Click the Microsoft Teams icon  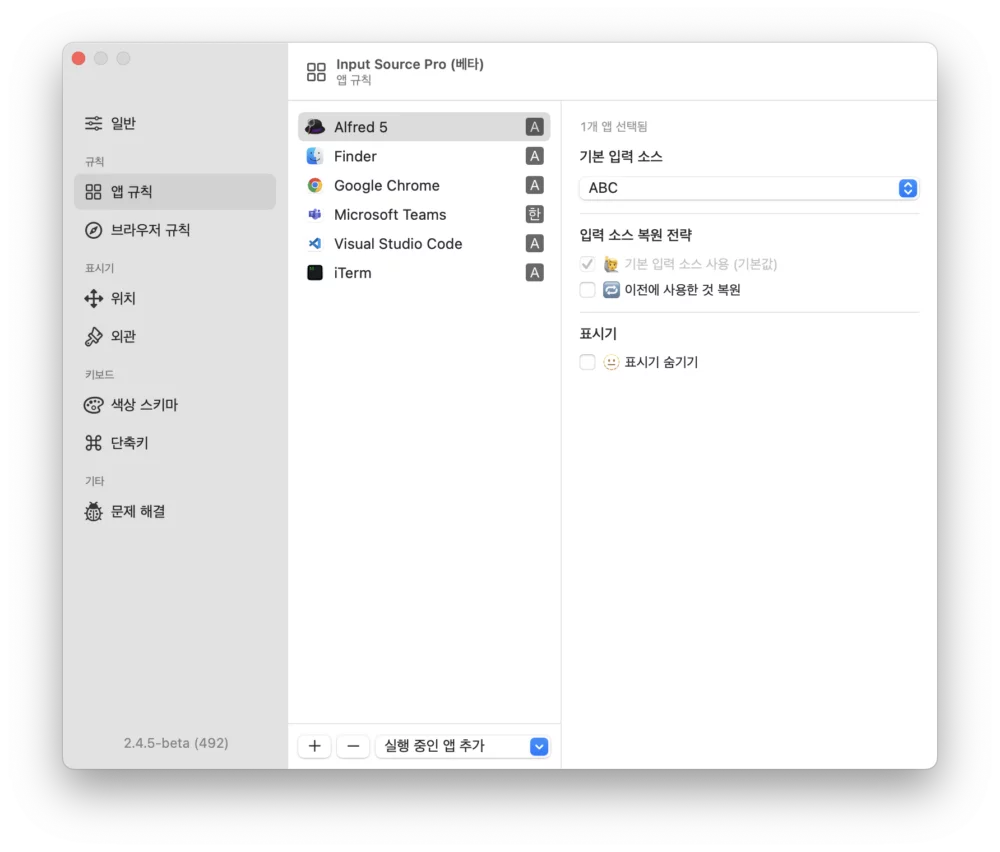coord(315,214)
